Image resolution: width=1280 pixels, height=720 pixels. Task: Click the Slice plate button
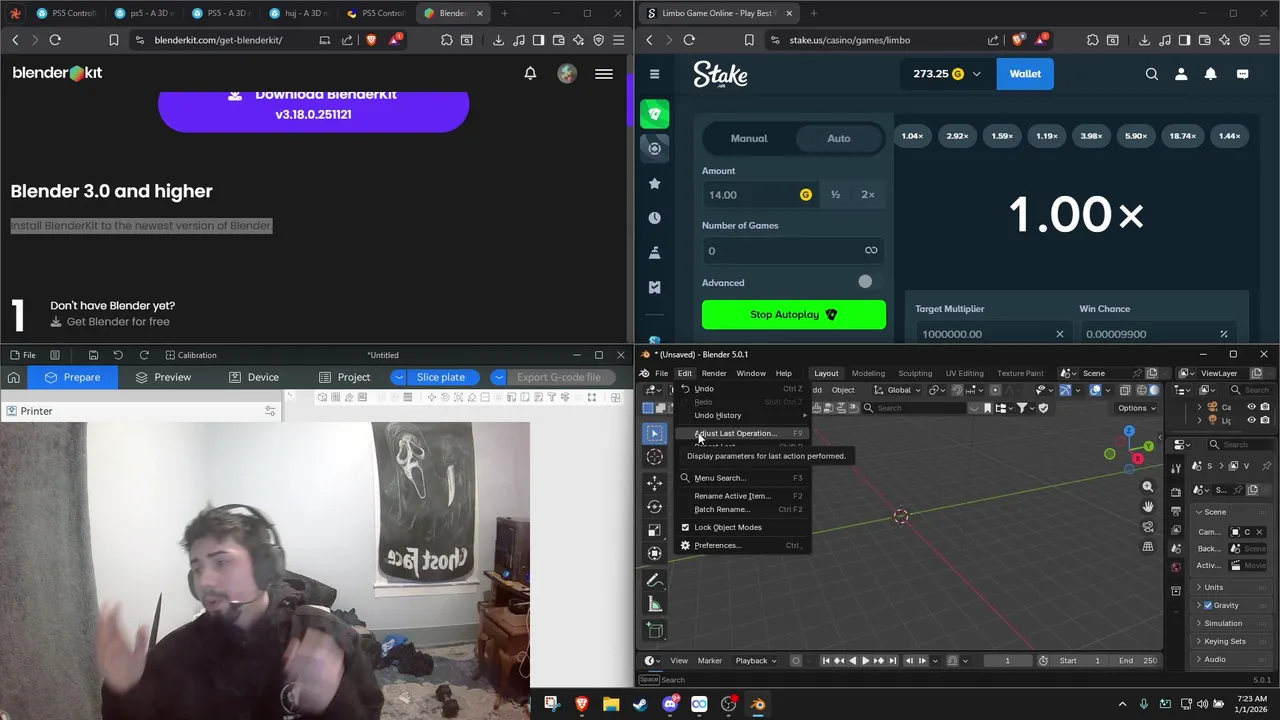(x=440, y=377)
